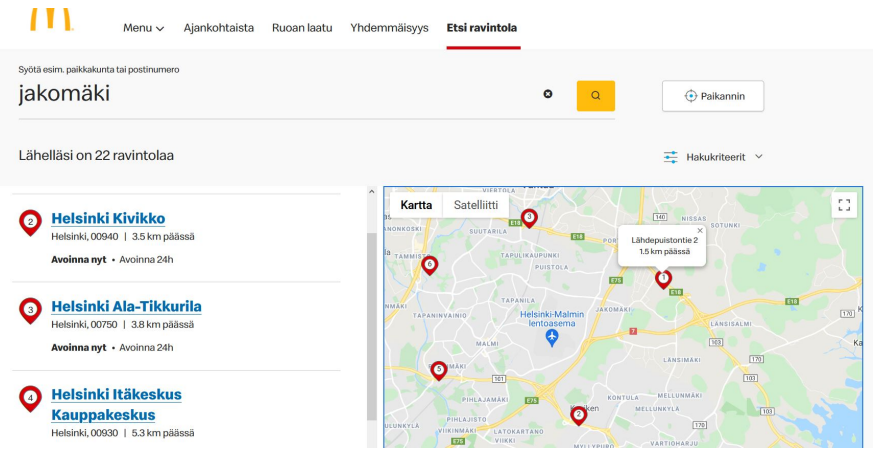The height and width of the screenshot is (472, 873).
Task: Click map marker 3 near Suutarila
Action: 529,218
